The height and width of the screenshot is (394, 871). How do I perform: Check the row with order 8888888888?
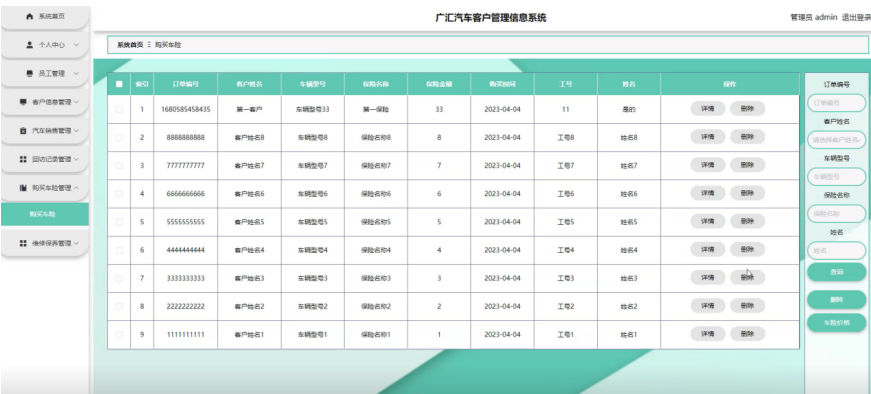click(119, 137)
